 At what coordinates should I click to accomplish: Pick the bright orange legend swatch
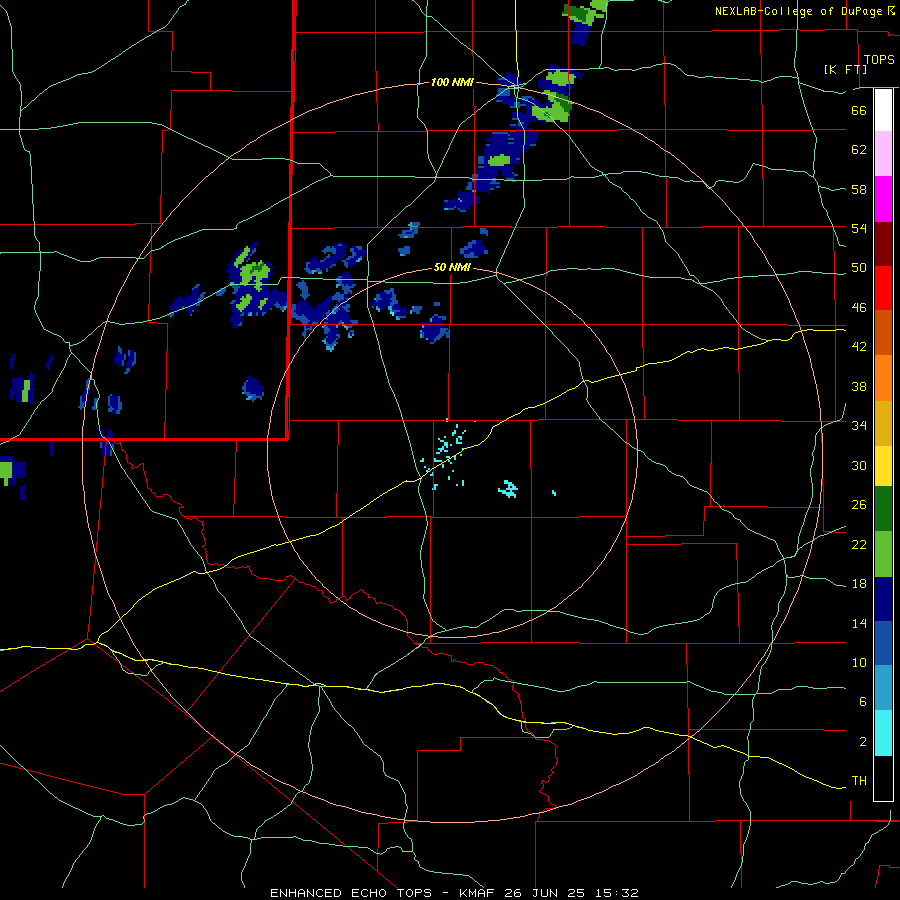883,378
